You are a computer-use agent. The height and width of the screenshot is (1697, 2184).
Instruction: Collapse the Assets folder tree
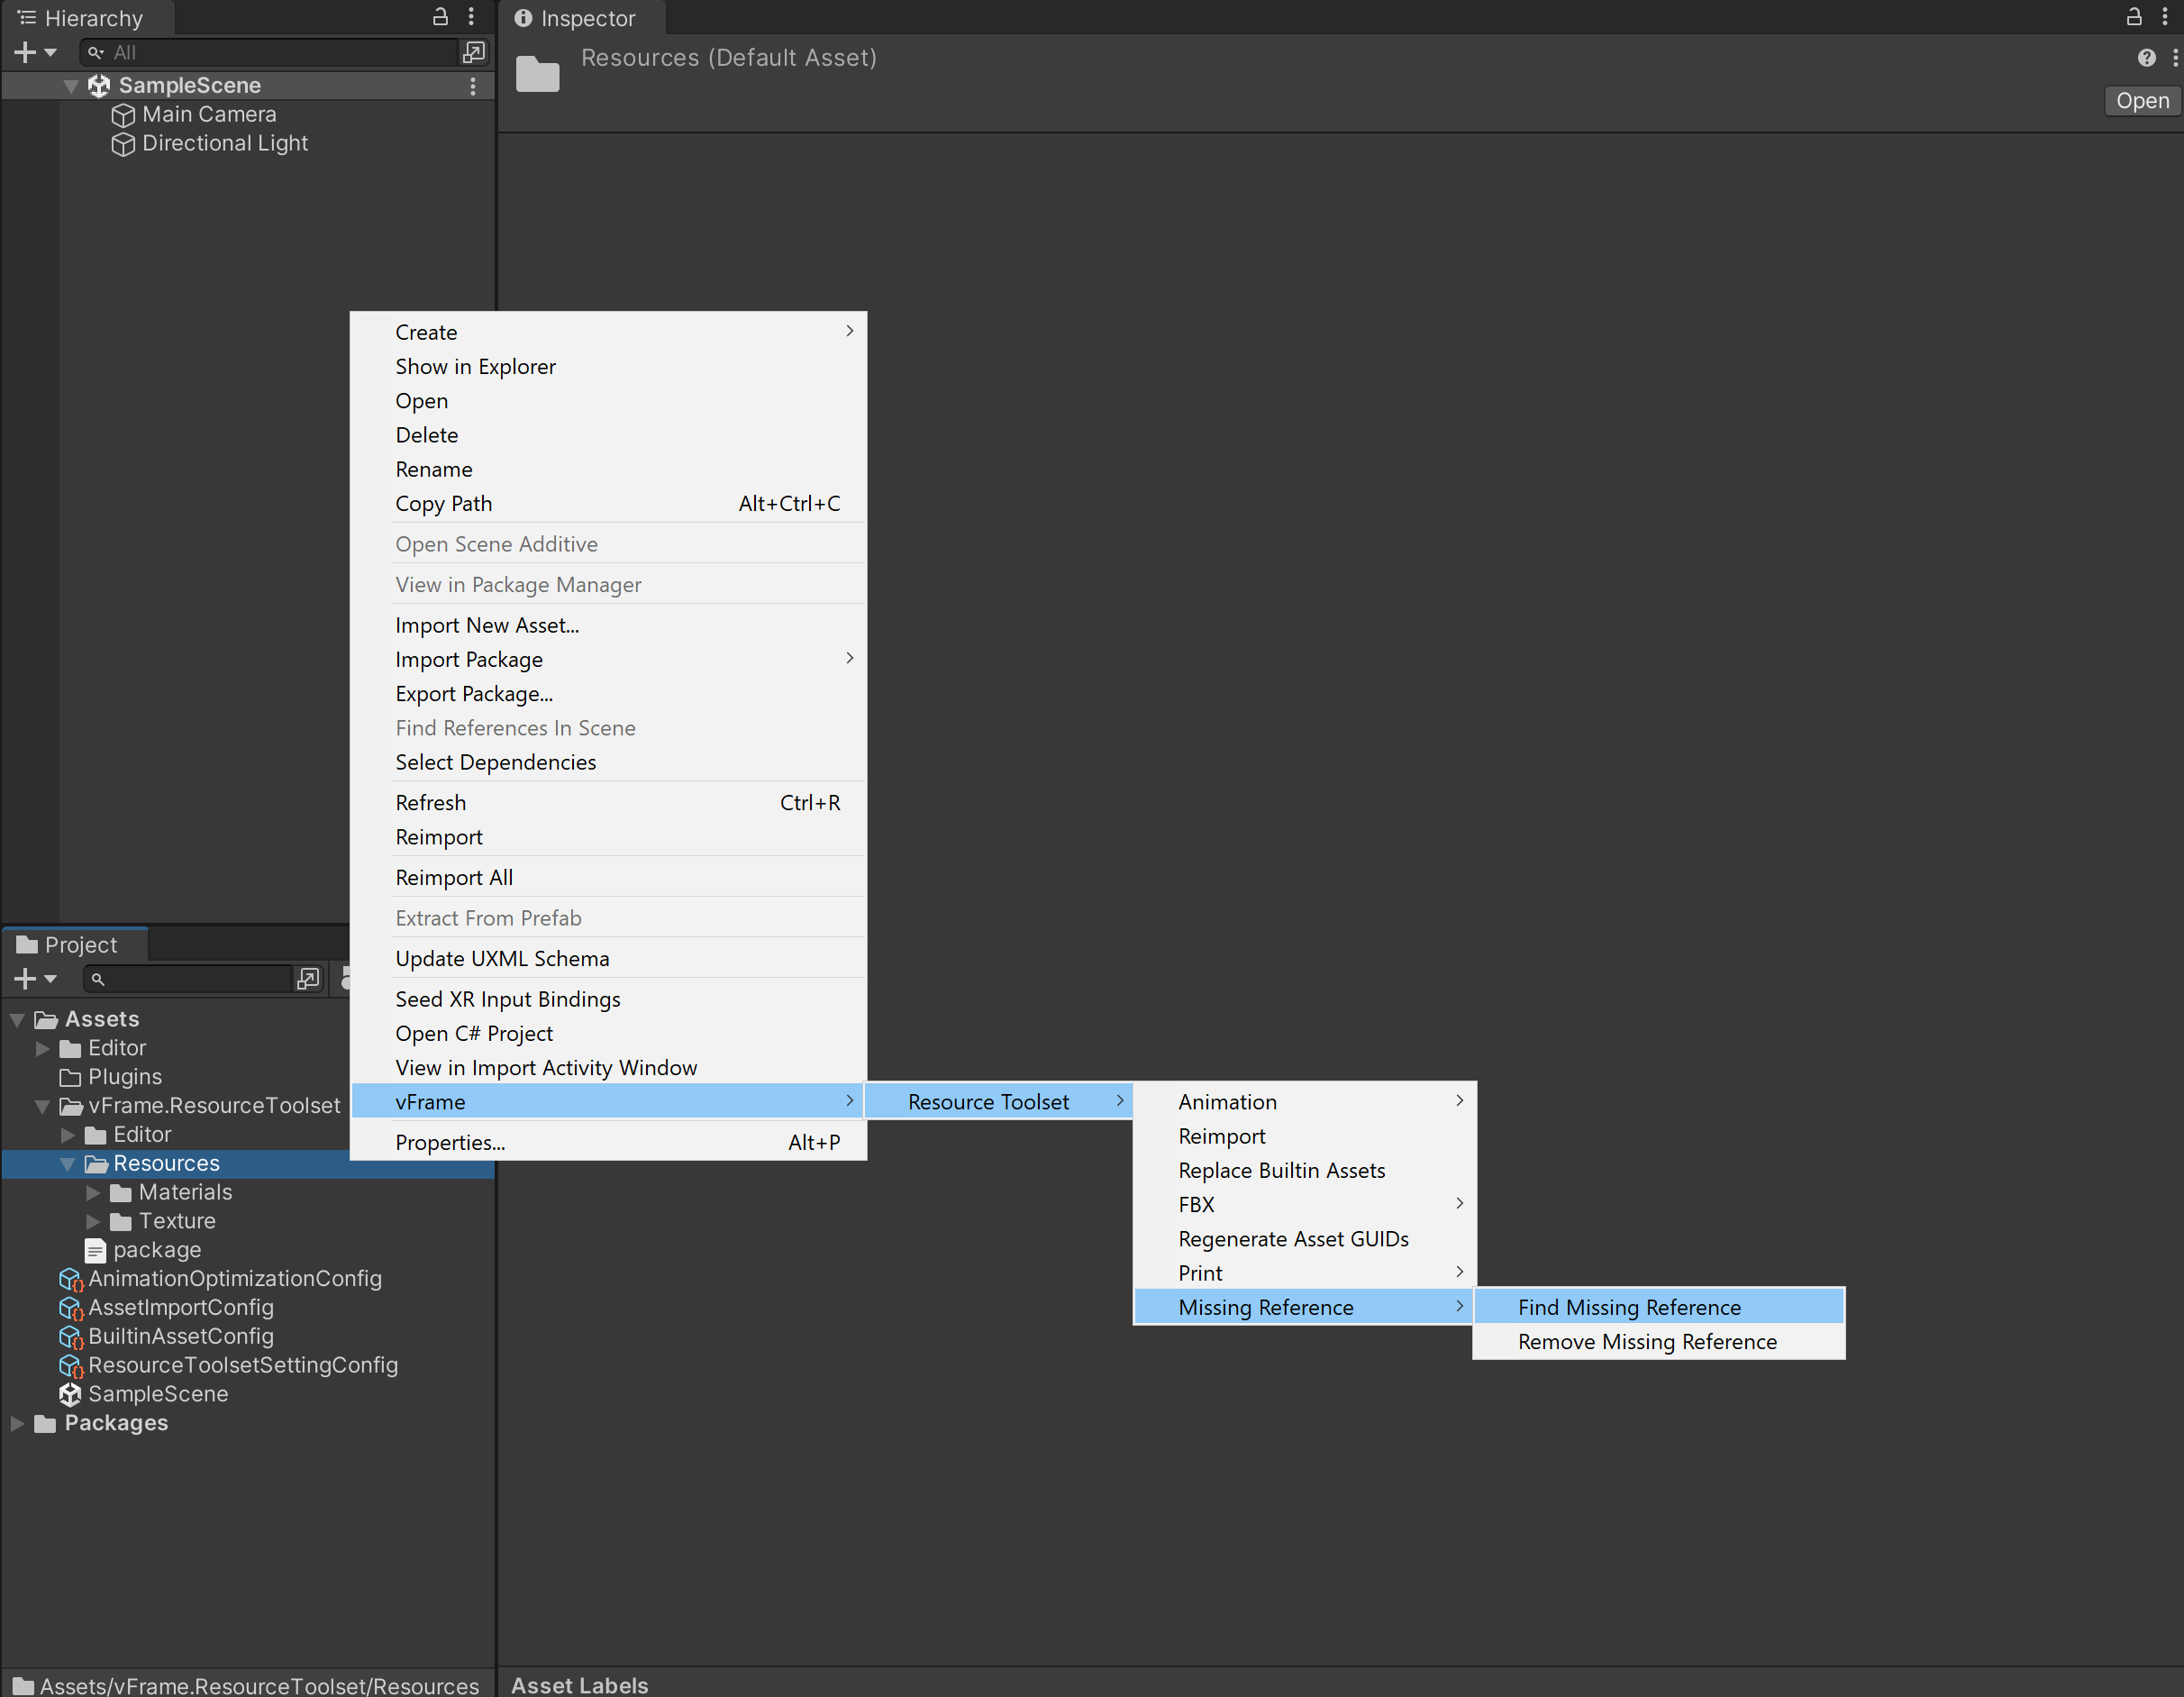[x=17, y=1020]
